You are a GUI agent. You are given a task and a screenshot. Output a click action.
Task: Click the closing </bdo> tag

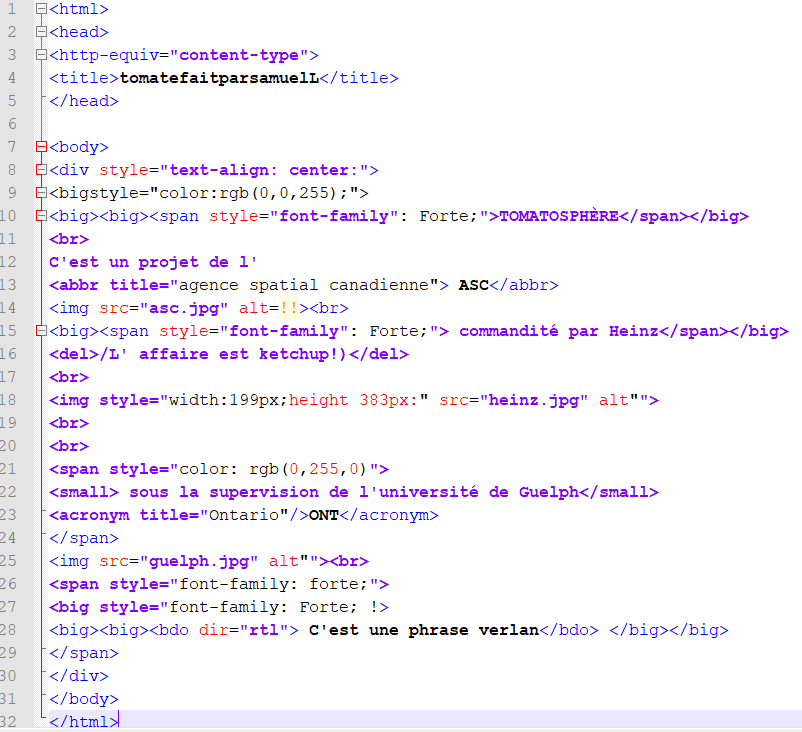[569, 630]
